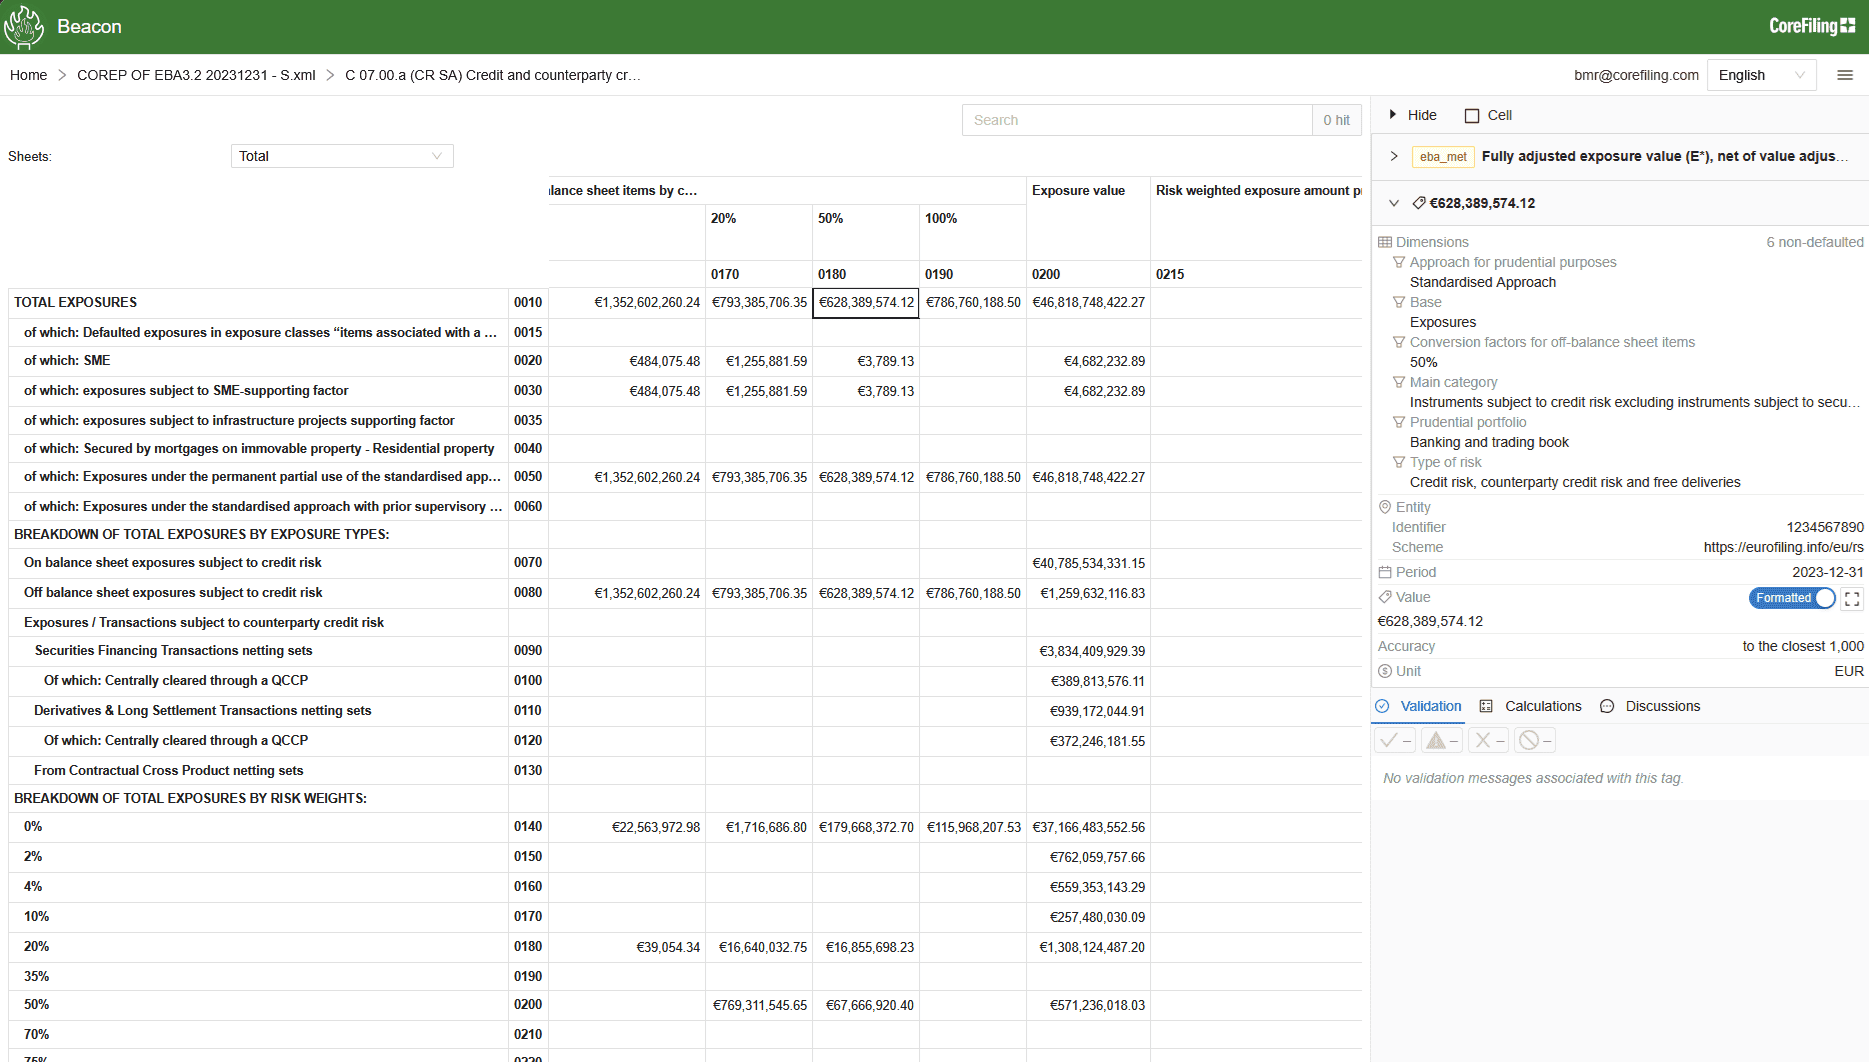Click the Beacon logo icon
Image resolution: width=1869 pixels, height=1062 pixels.
click(x=24, y=27)
